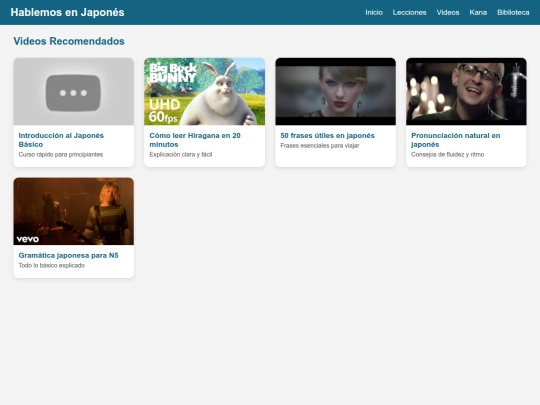The width and height of the screenshot is (540, 405).
Task: Open the Big Buck Bunny thumbnail
Action: tap(205, 92)
